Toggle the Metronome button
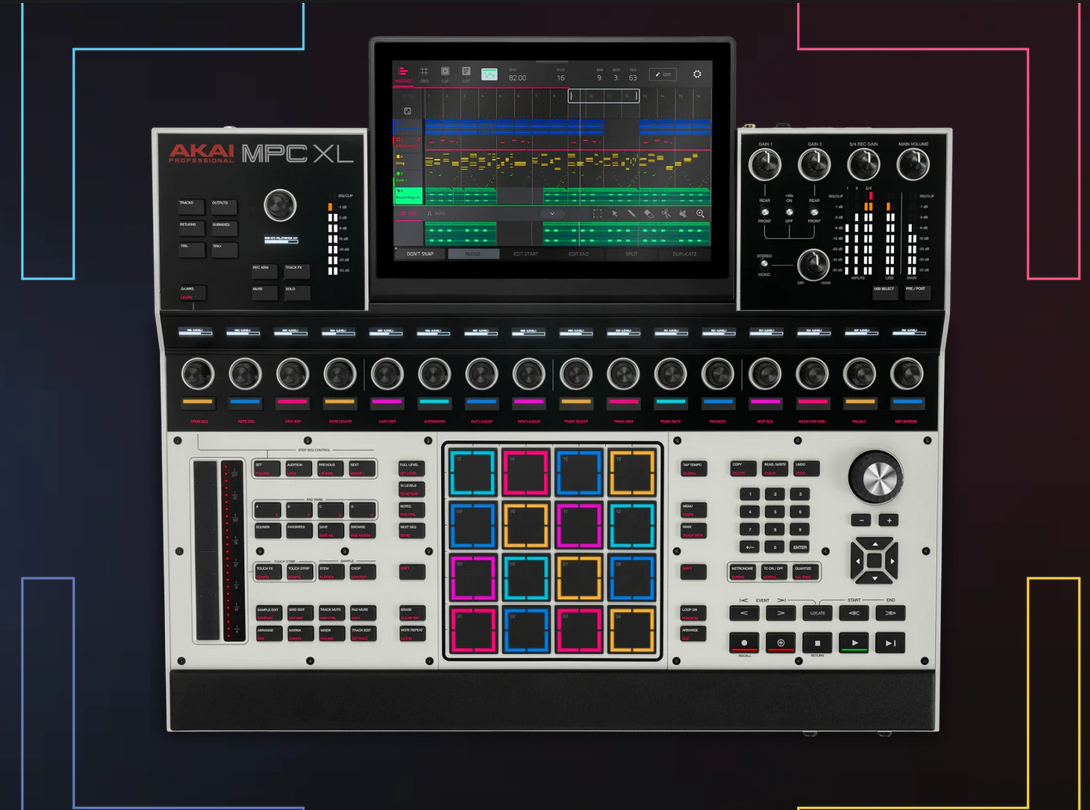1090x810 pixels. [x=743, y=572]
